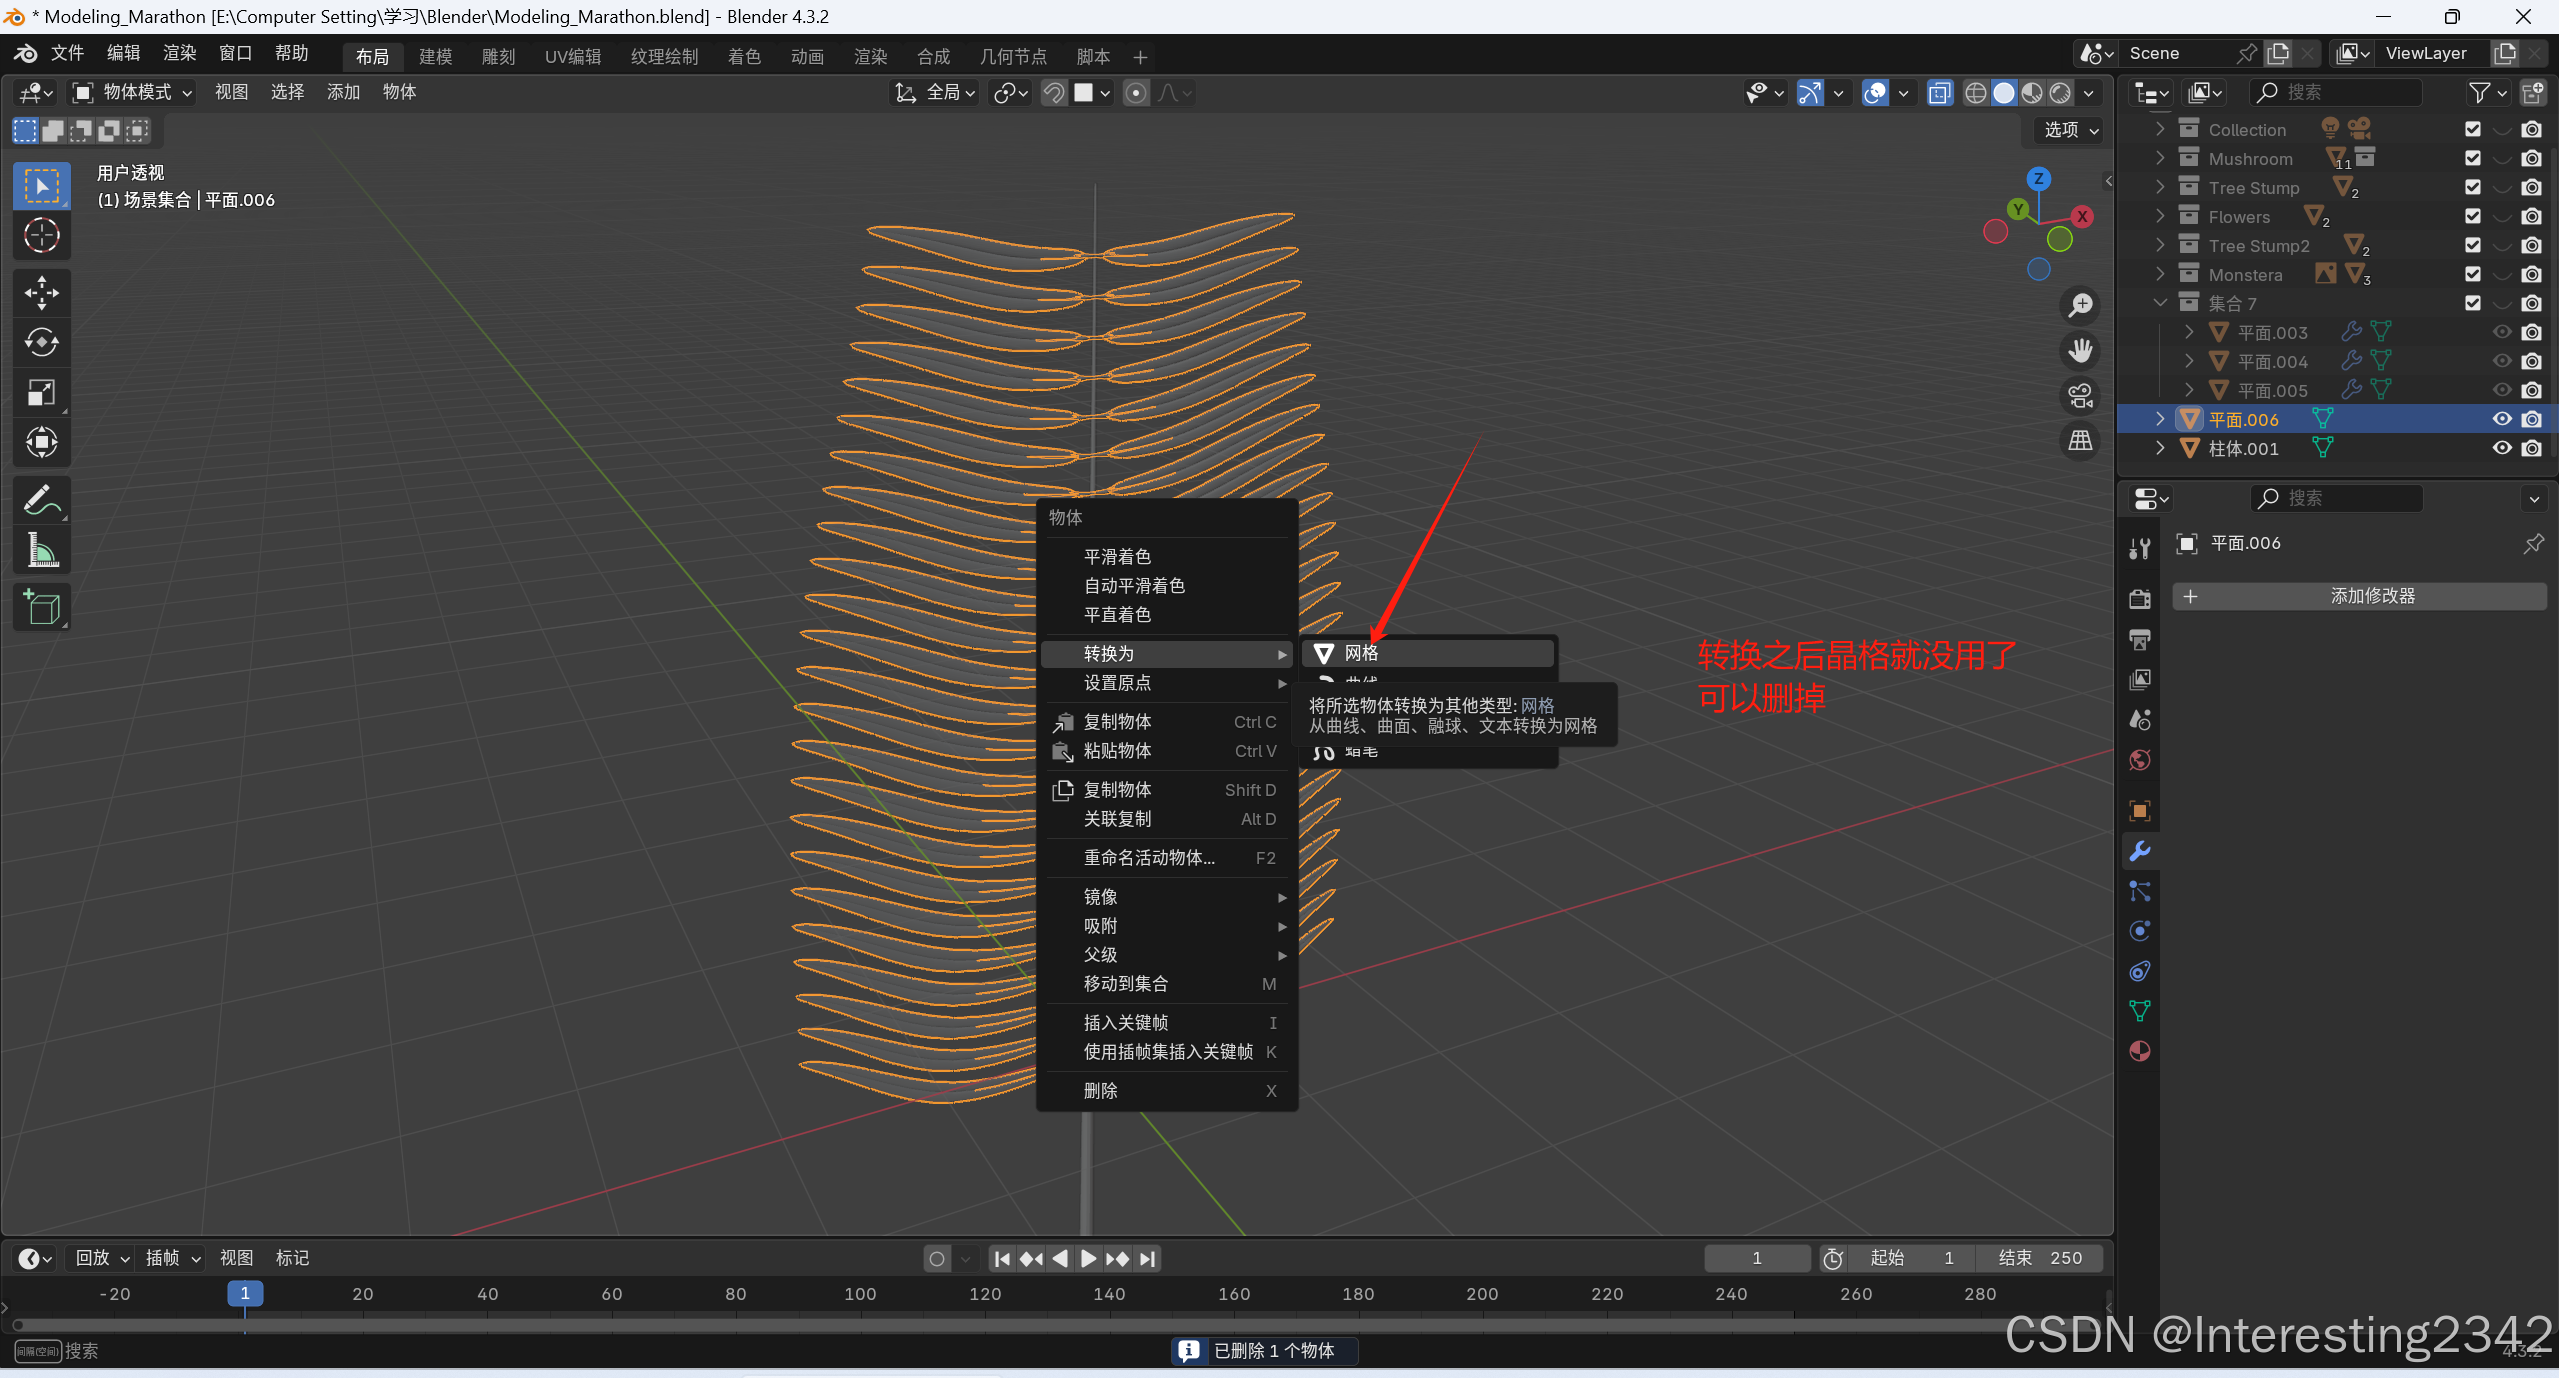
Task: Uncheck the Mushroom collection checkbox
Action: (x=2473, y=159)
